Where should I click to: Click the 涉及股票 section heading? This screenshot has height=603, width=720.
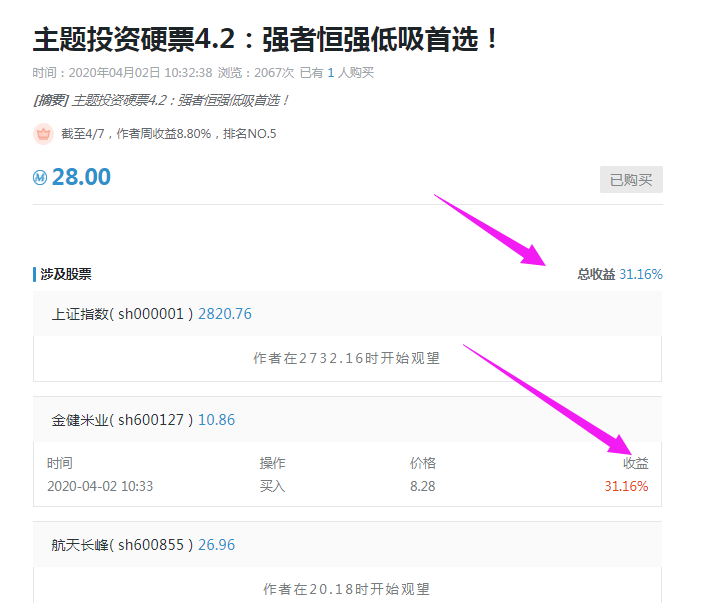point(66,274)
